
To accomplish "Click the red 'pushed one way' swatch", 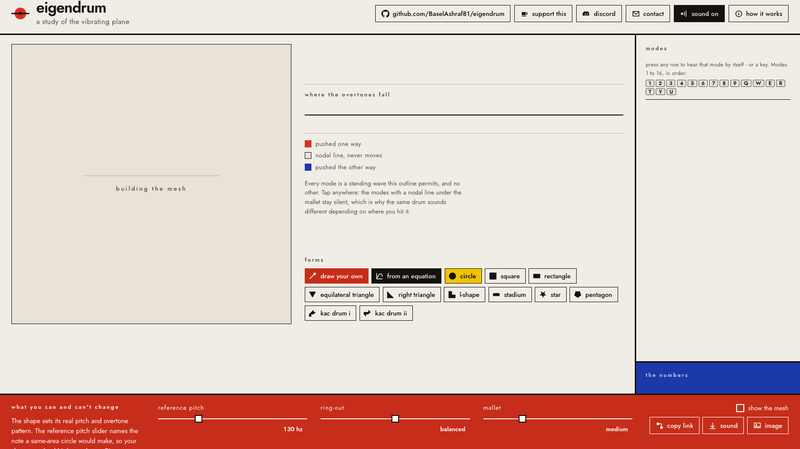I will click(x=308, y=144).
